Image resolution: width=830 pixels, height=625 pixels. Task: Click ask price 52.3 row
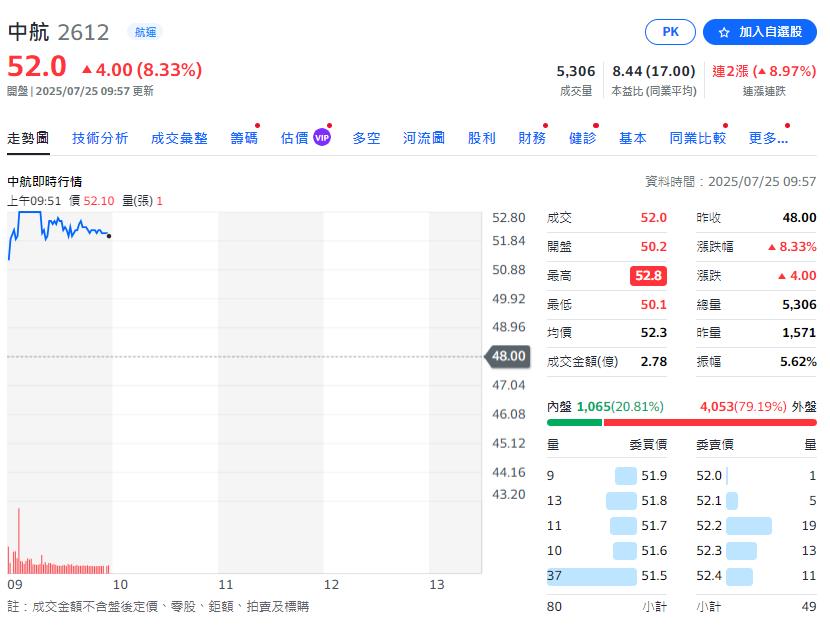[x=756, y=551]
